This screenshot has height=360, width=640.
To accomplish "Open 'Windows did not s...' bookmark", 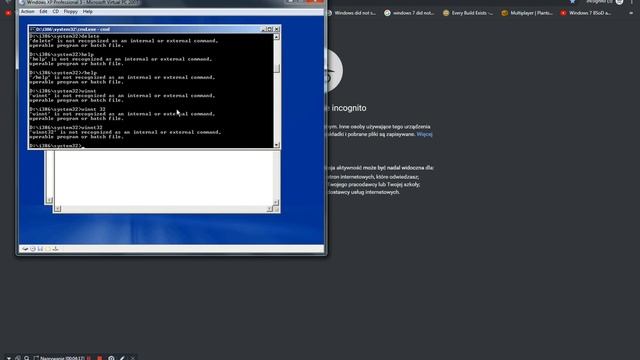I will point(351,13).
